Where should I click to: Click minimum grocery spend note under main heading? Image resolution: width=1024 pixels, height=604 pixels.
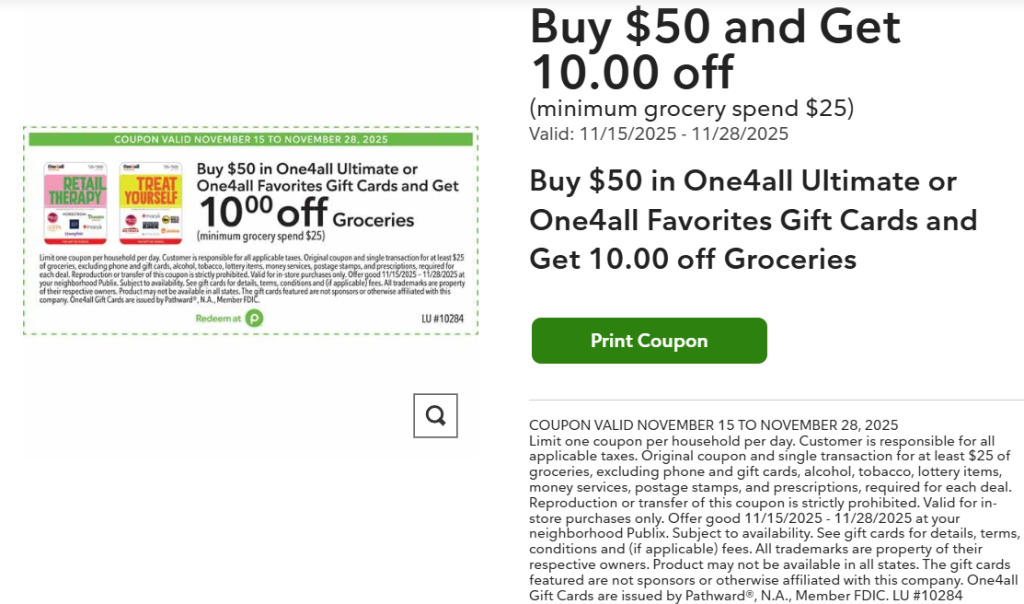coord(691,108)
